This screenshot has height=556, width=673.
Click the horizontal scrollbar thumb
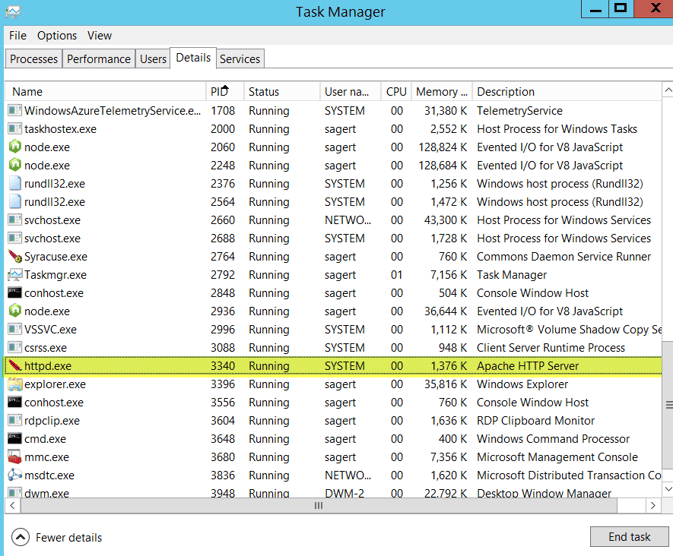tap(318, 506)
